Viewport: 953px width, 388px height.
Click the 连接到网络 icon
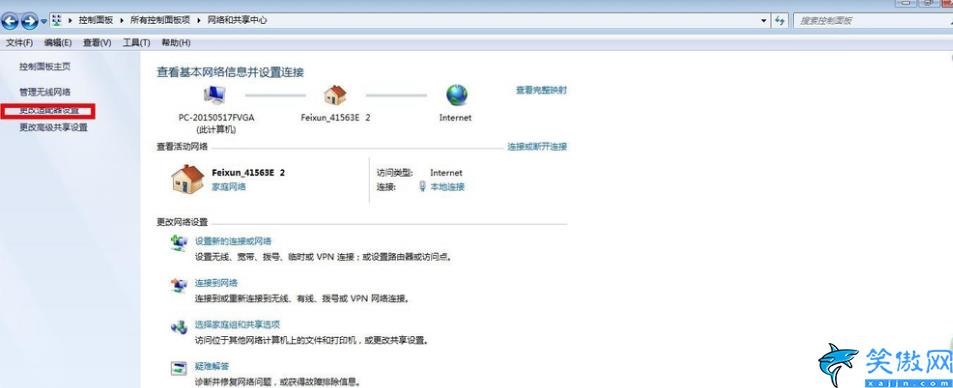pos(179,285)
